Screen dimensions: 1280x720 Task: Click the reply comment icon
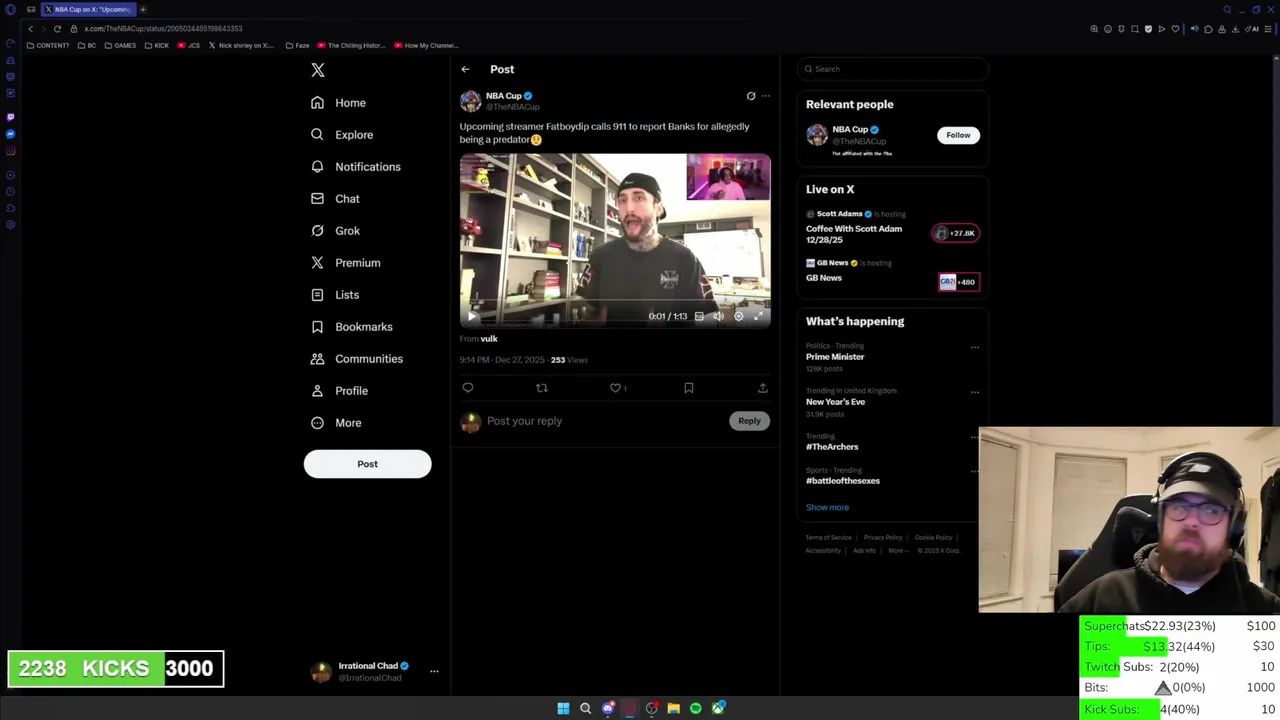point(468,388)
